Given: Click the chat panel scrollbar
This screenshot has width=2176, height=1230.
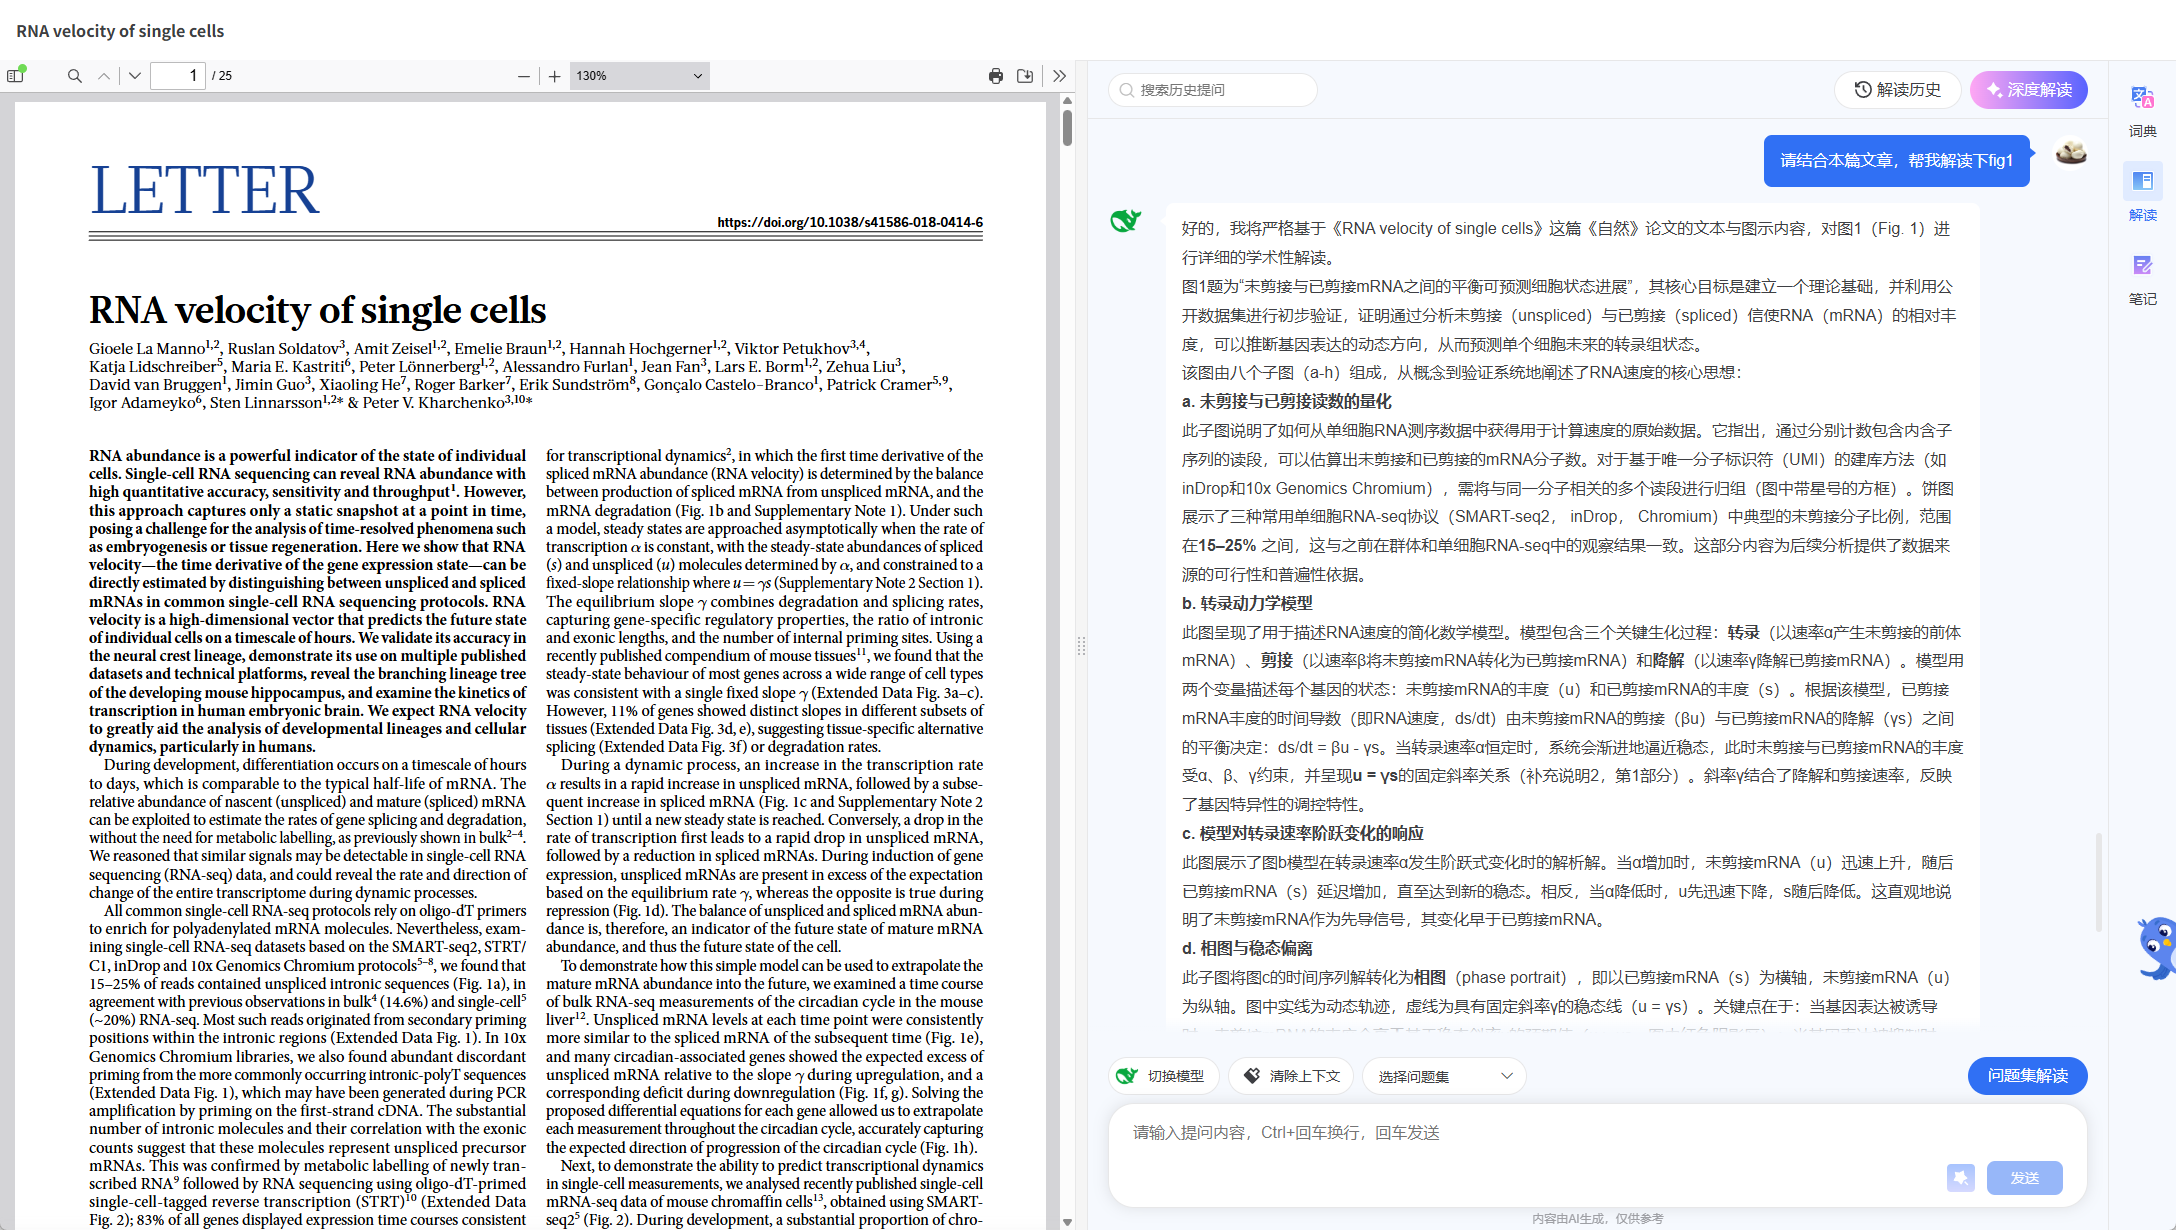Looking at the screenshot, I should (x=2098, y=884).
